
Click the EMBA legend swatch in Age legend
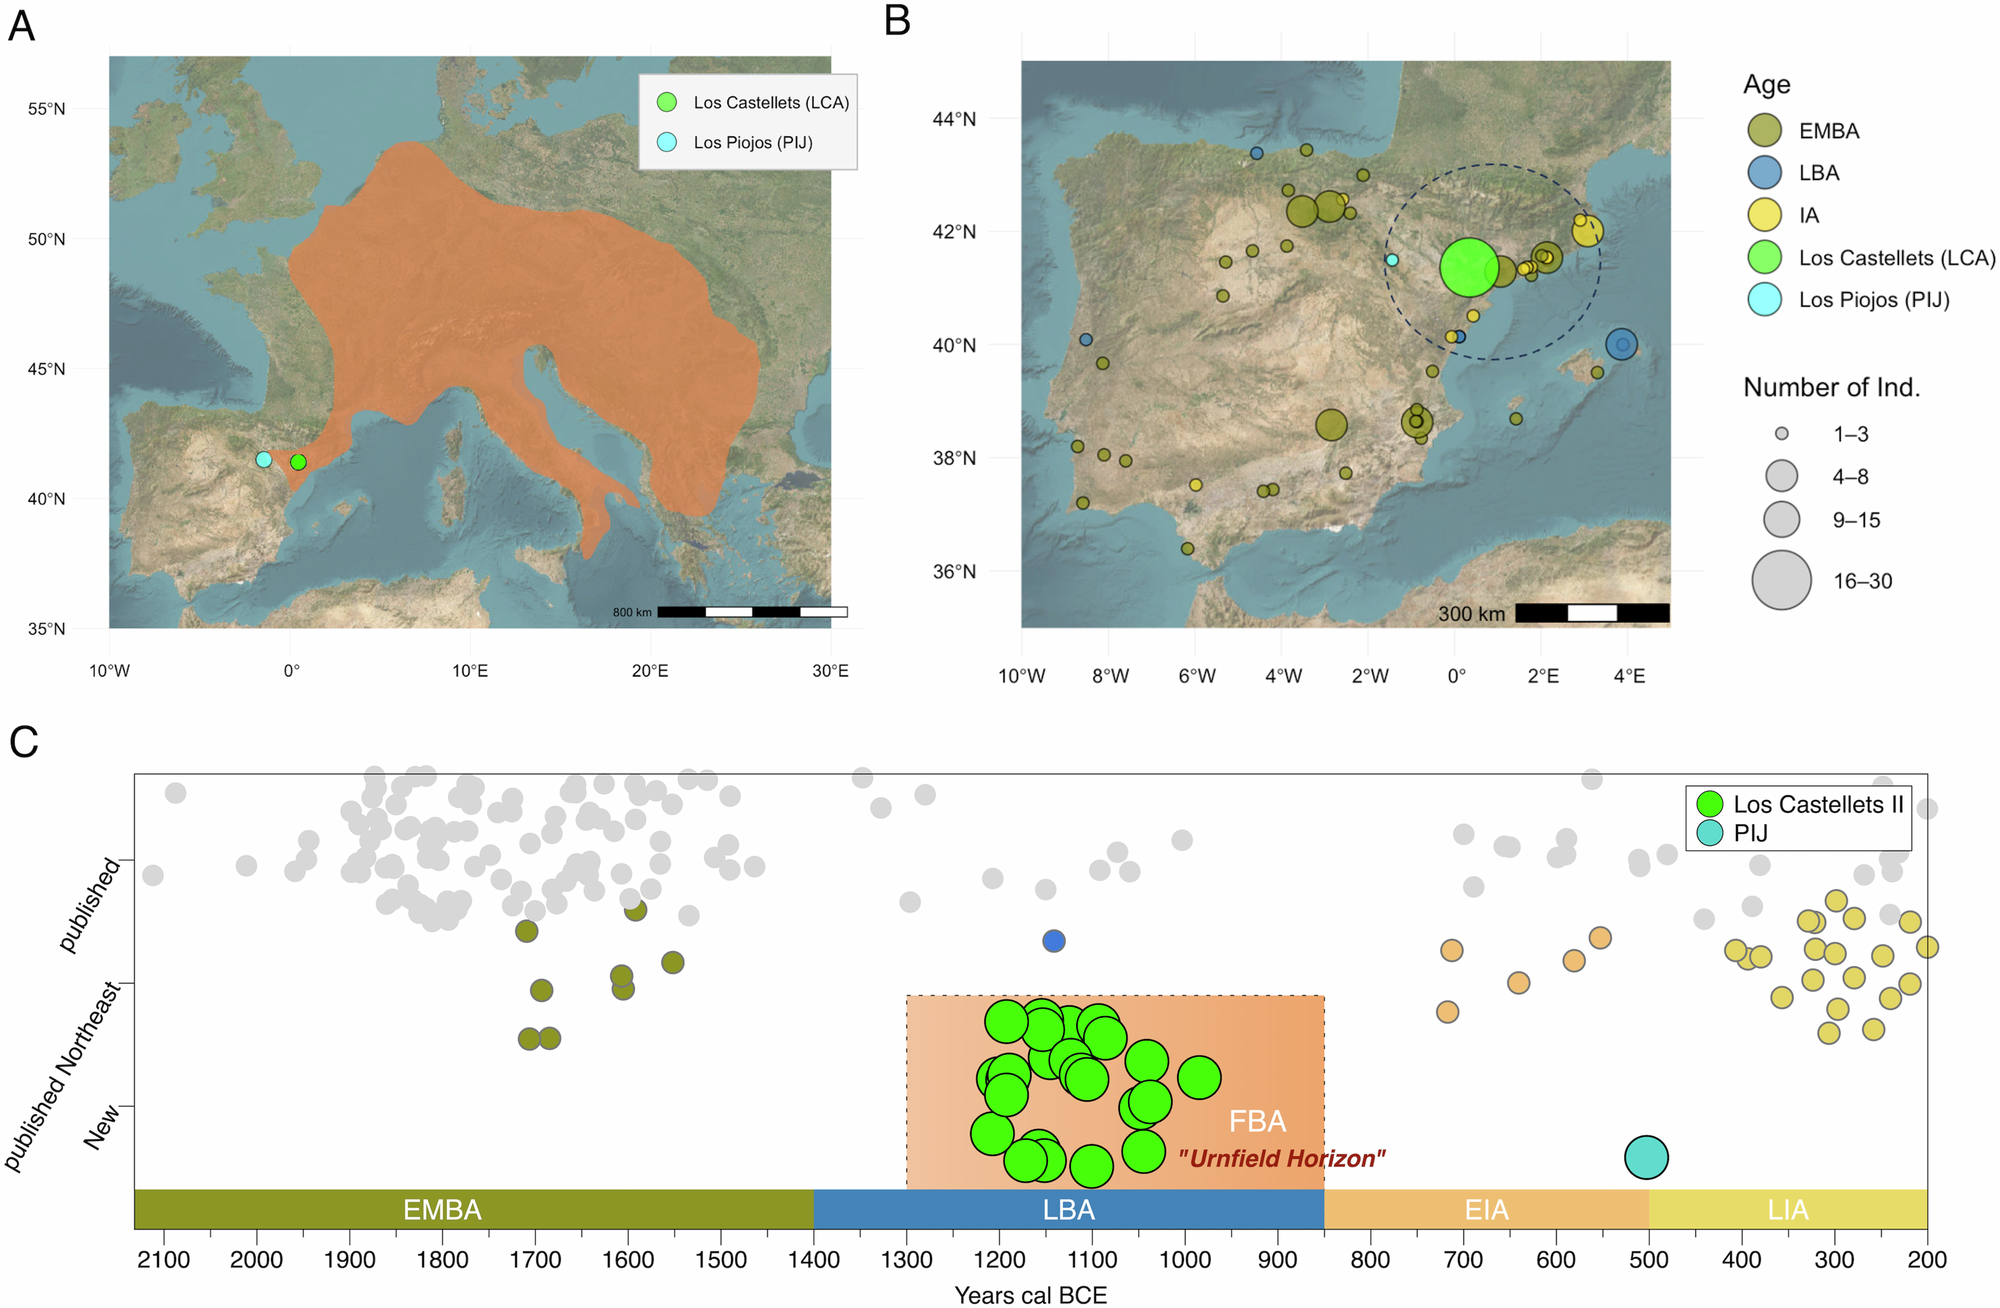click(1765, 131)
